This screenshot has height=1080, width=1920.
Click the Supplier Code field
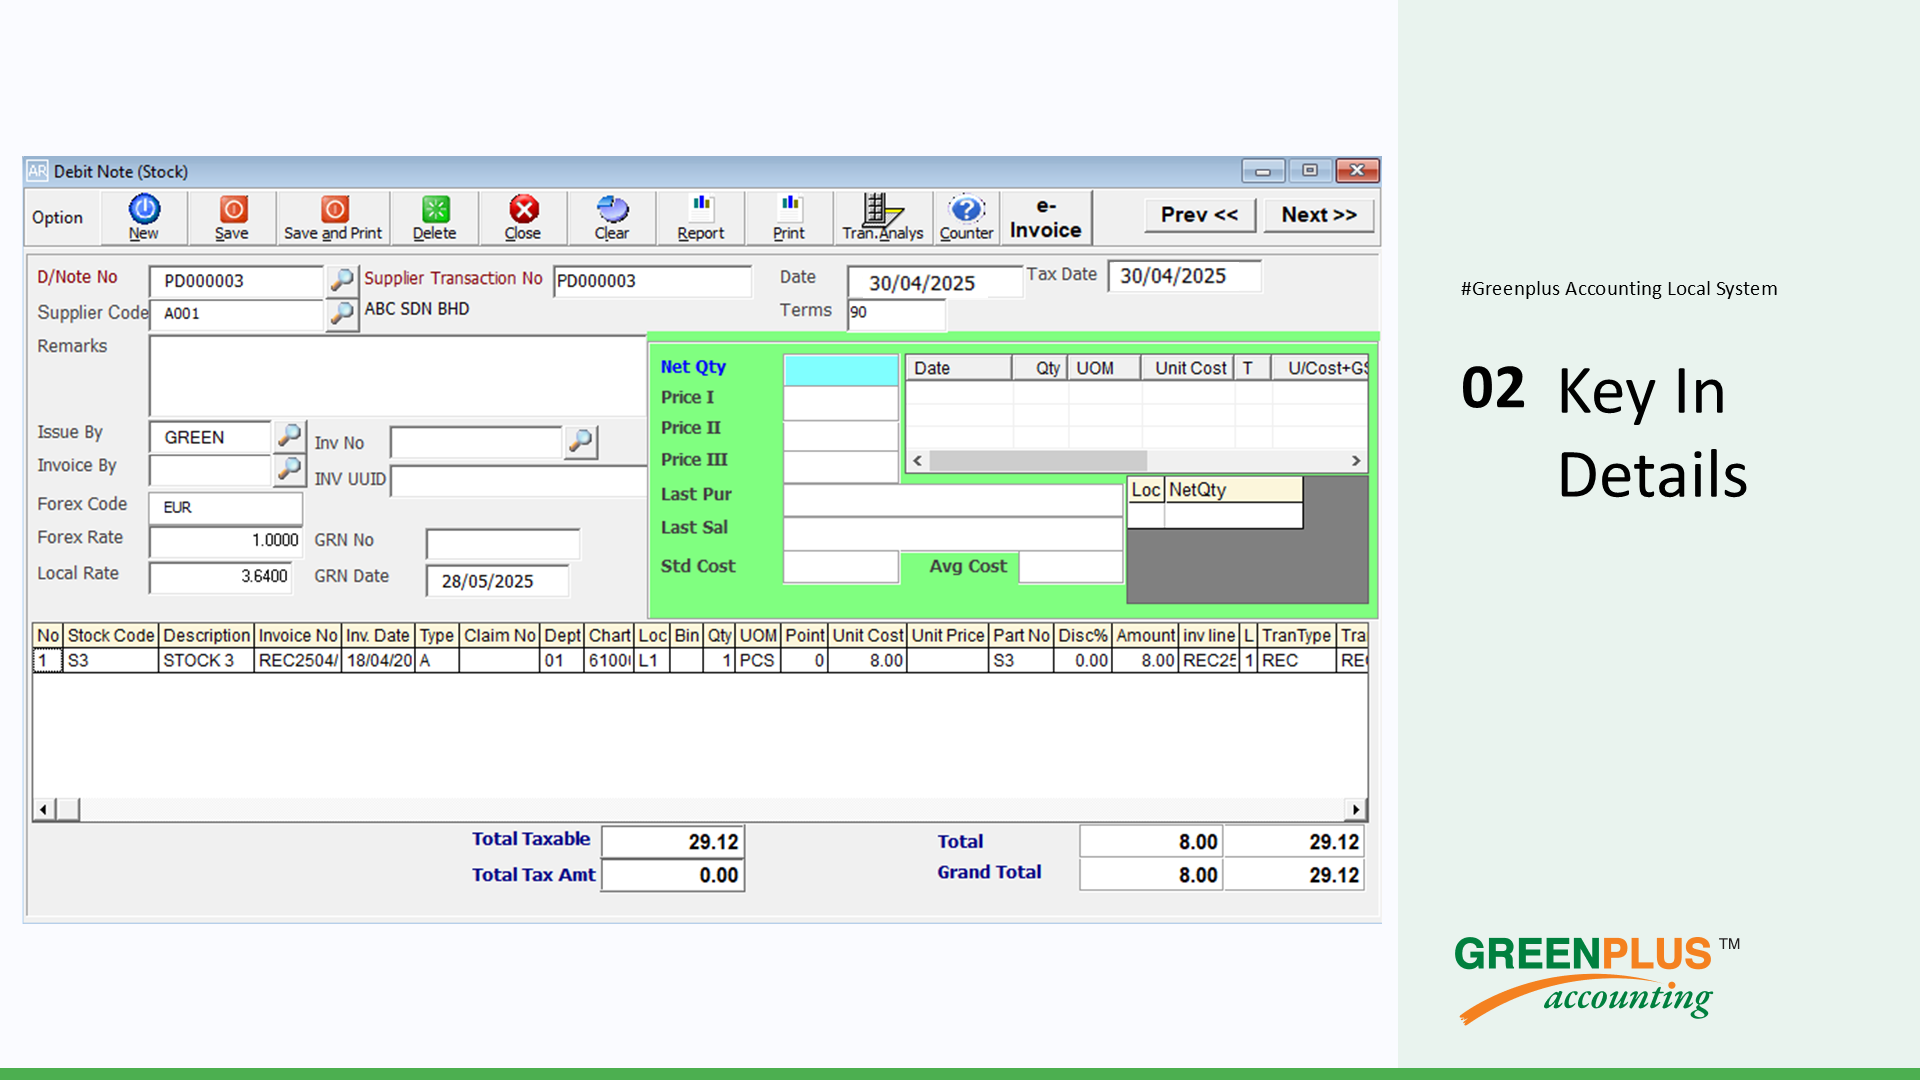[x=236, y=314]
